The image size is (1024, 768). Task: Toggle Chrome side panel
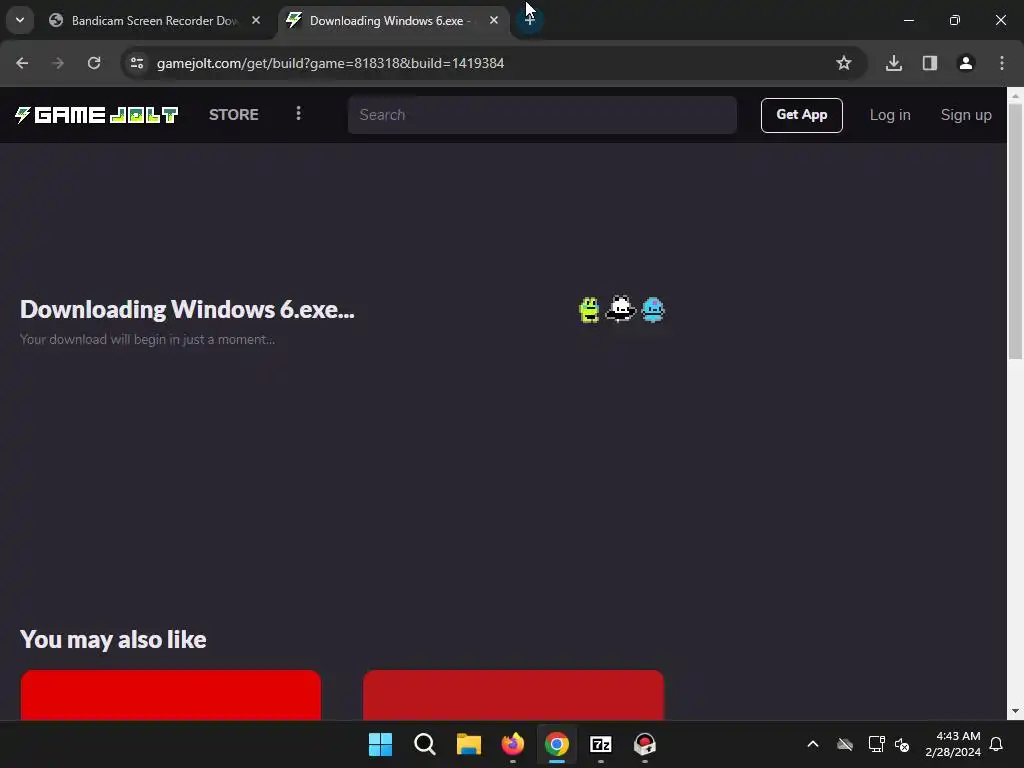(930, 63)
